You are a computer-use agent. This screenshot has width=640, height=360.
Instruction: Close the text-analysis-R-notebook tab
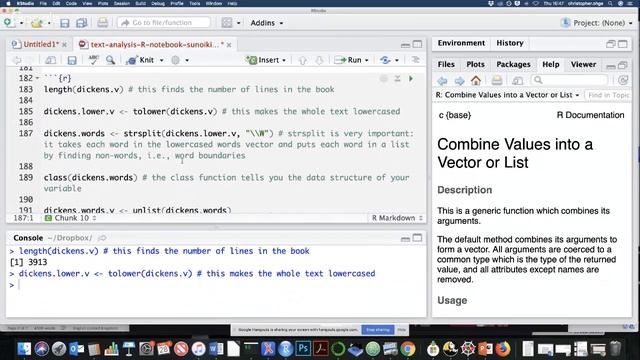coord(229,44)
